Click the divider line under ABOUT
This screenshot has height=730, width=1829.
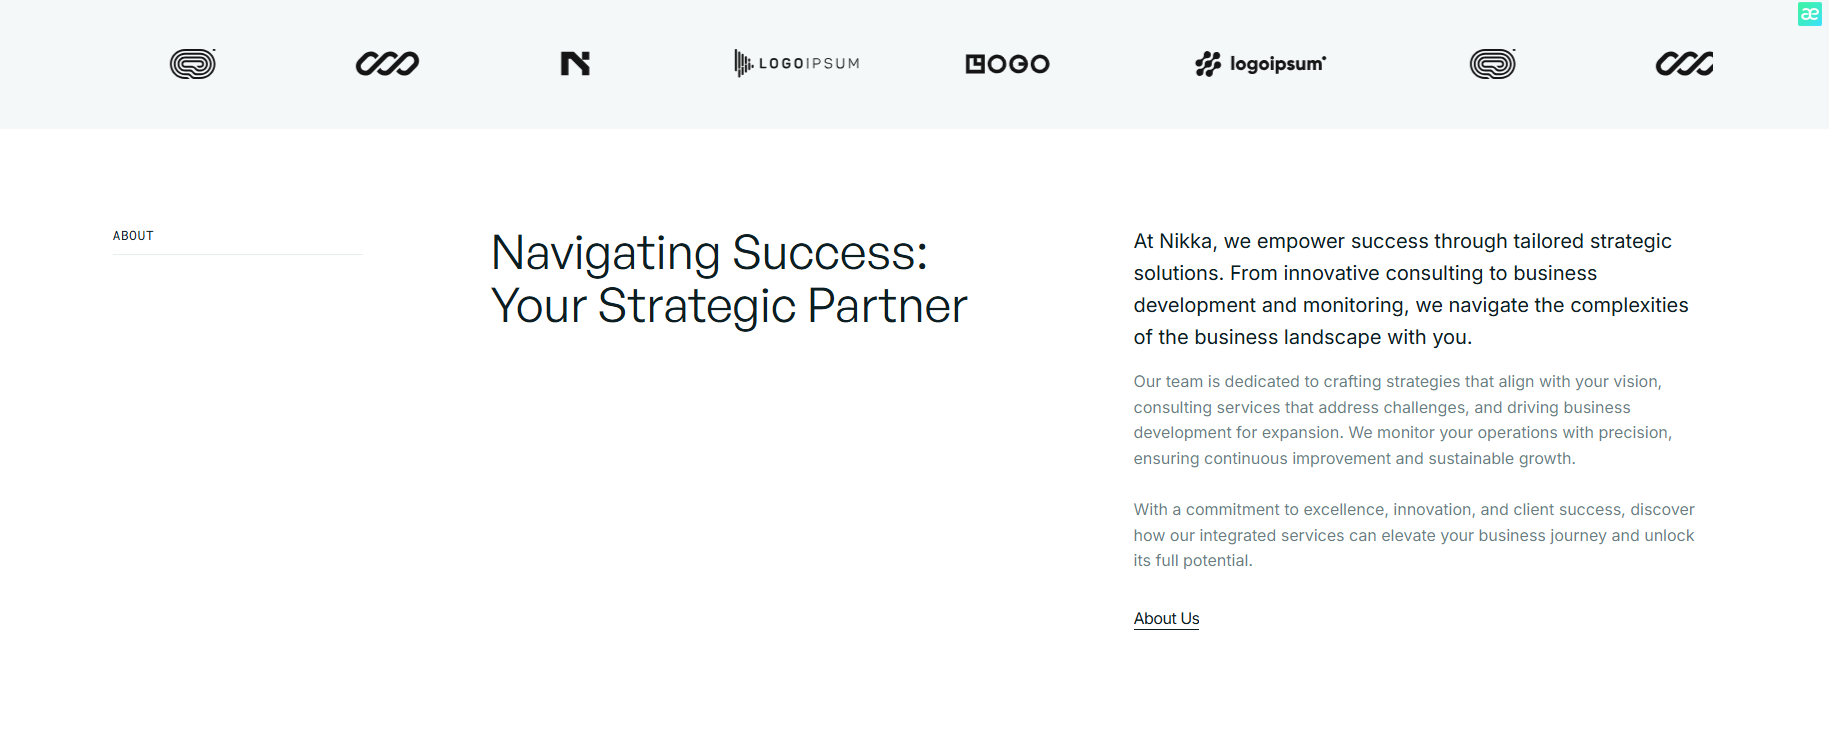(x=237, y=255)
